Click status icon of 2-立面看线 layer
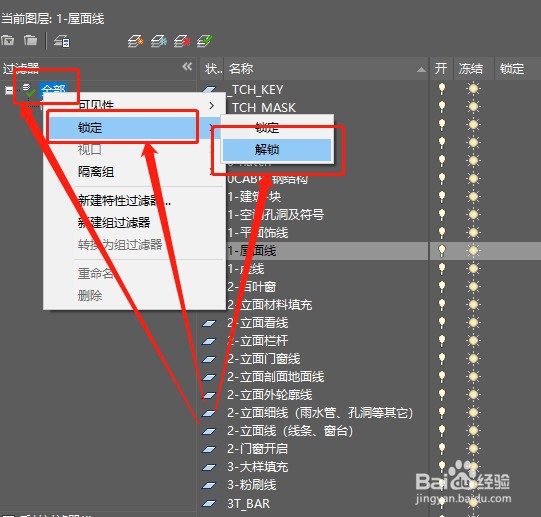 pos(209,323)
